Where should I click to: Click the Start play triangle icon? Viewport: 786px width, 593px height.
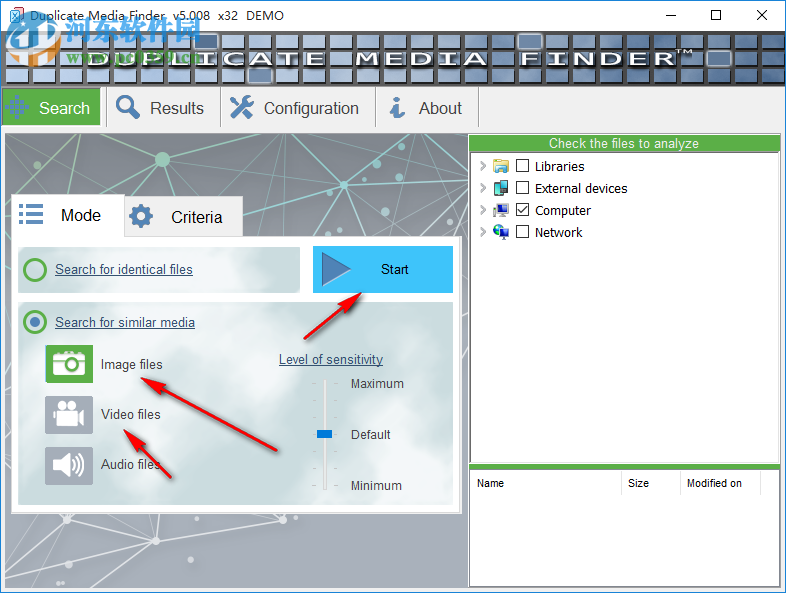tap(335, 269)
